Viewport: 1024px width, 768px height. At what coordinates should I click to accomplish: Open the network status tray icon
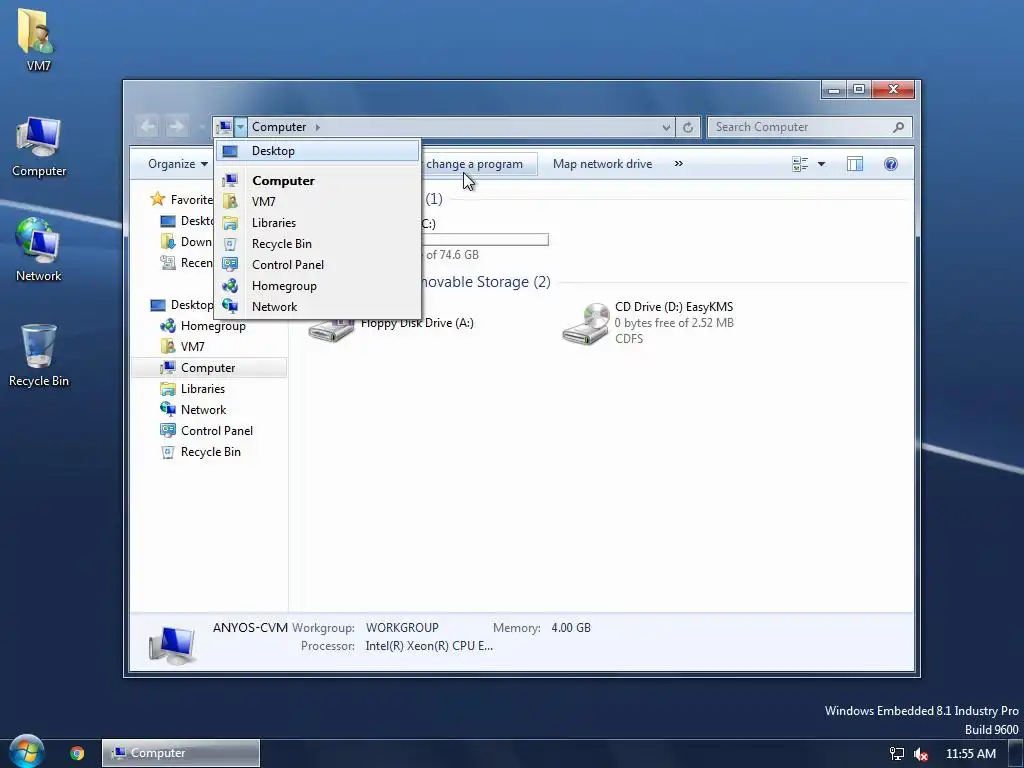pyautogui.click(x=897, y=754)
